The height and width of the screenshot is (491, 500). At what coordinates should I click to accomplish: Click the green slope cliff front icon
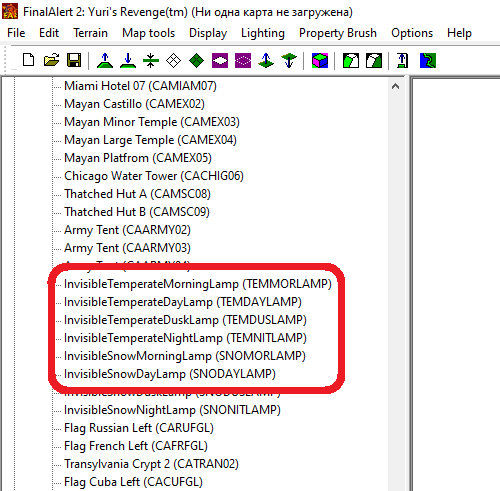351,61
